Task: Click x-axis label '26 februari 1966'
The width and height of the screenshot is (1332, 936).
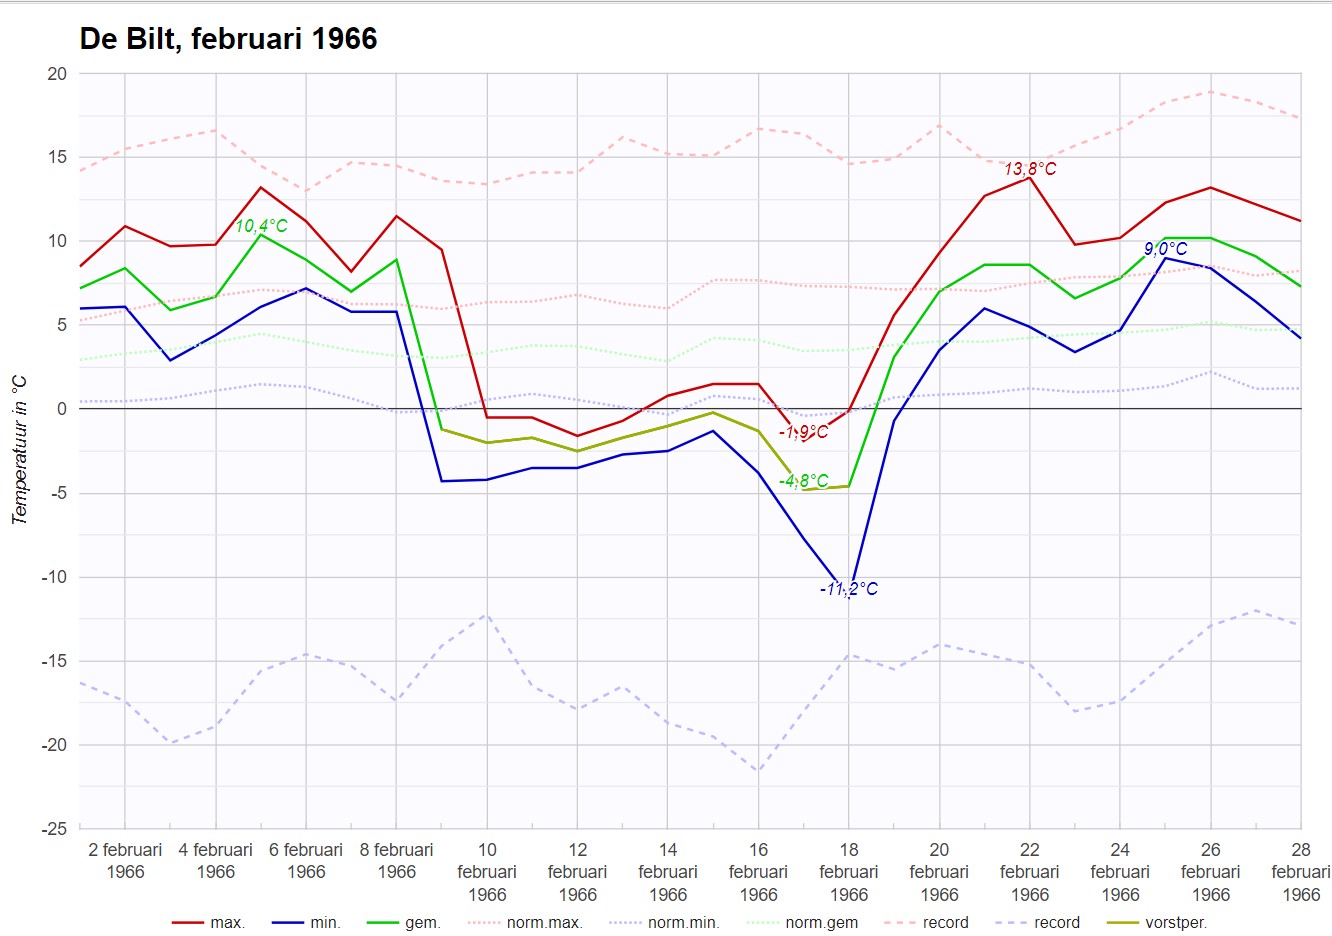Action: pyautogui.click(x=1211, y=872)
